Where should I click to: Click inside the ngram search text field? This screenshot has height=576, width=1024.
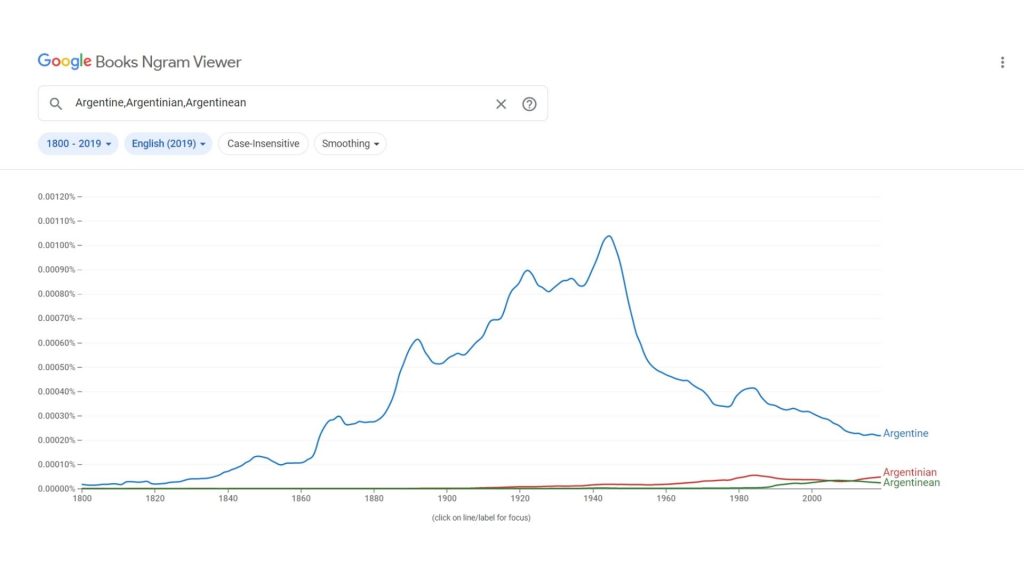280,104
